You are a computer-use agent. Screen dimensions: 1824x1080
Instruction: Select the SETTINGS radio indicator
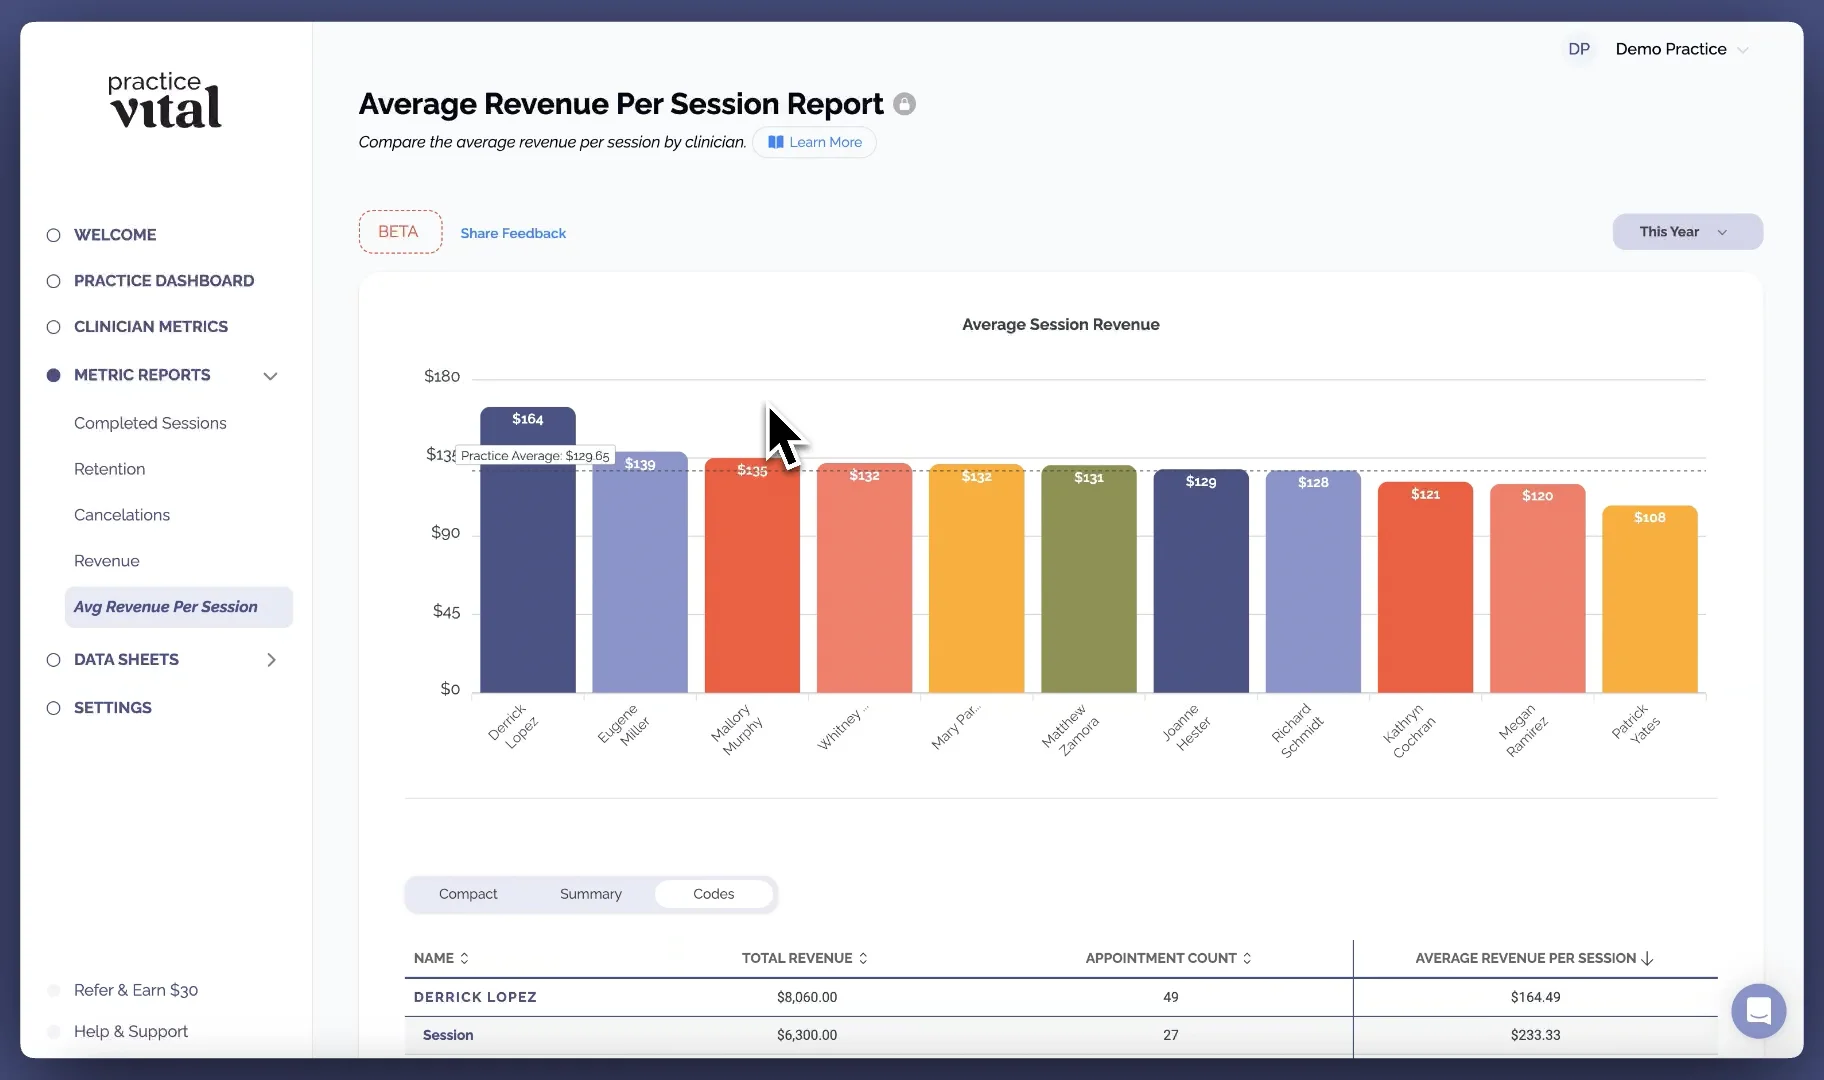click(x=52, y=708)
